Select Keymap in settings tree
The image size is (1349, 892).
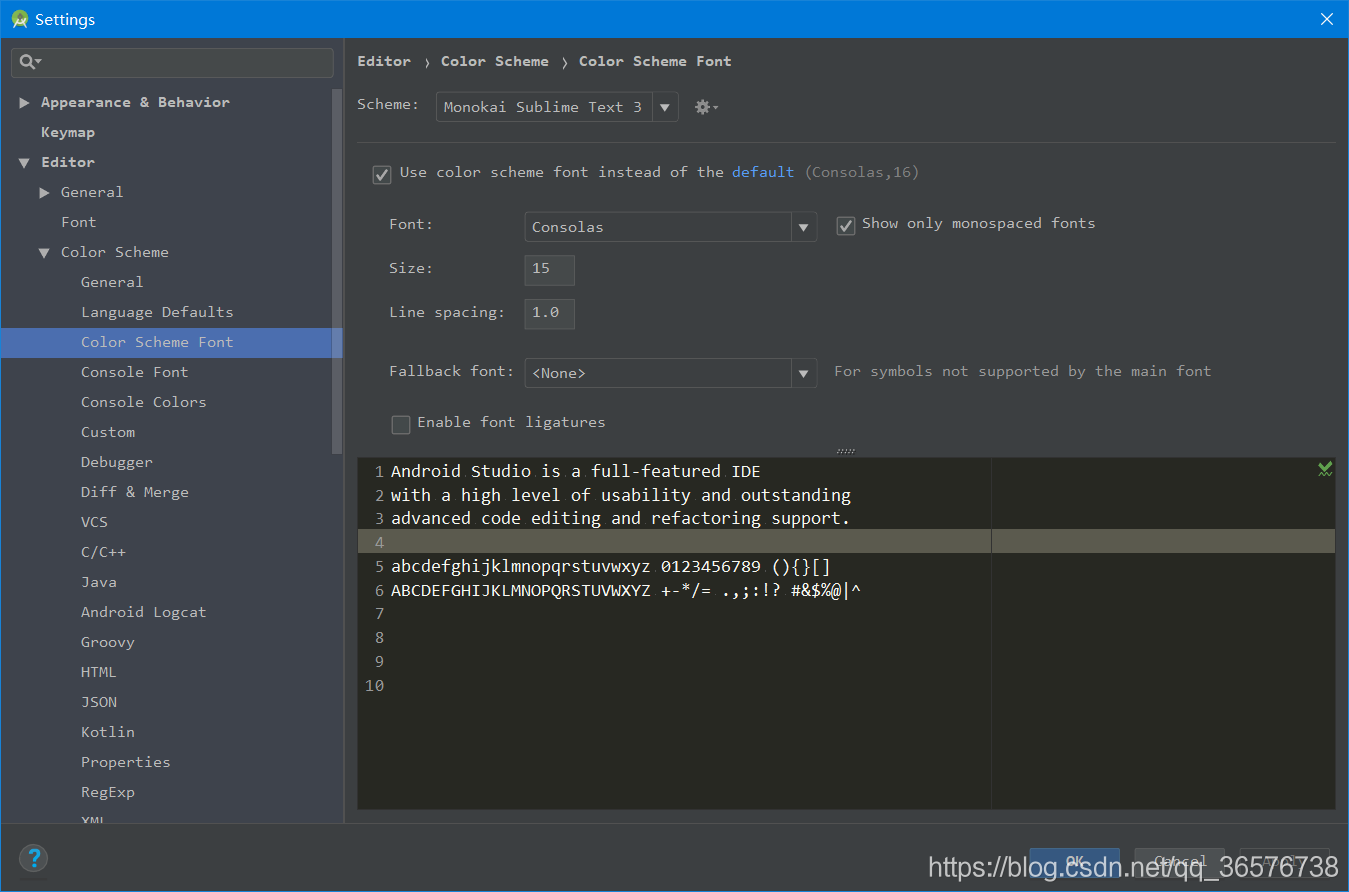point(68,132)
